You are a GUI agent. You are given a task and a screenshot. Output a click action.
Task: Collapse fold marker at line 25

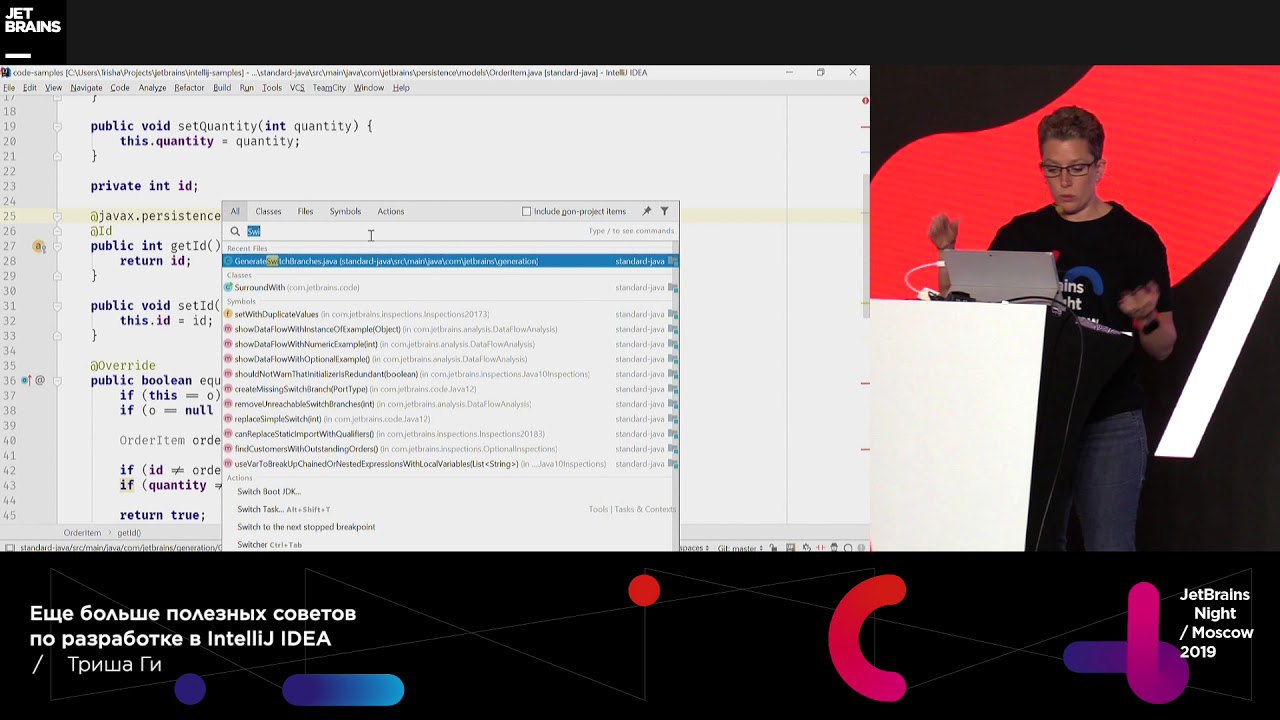(x=57, y=216)
